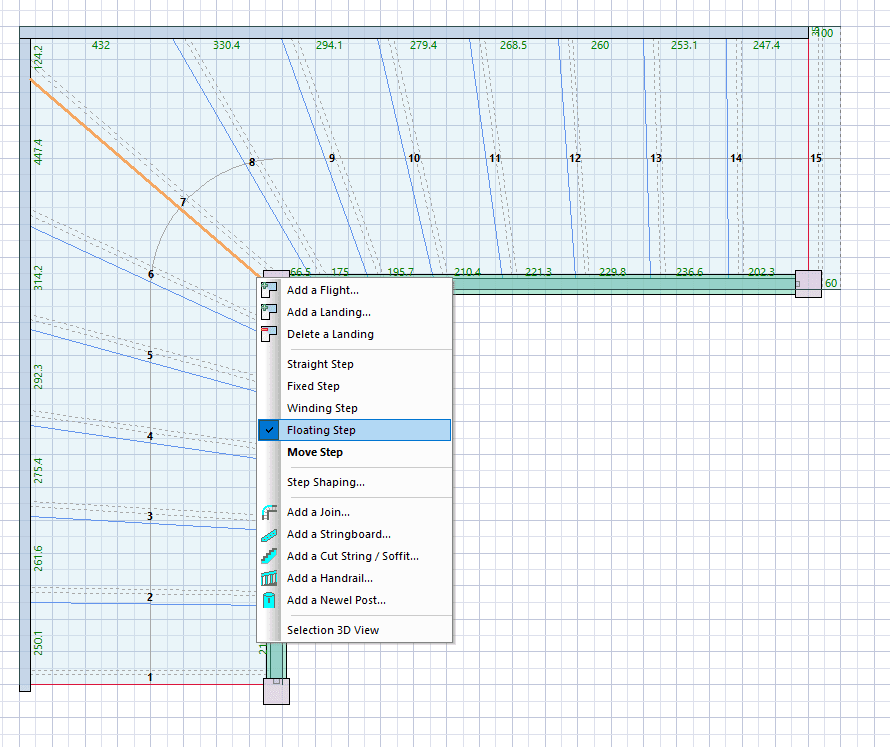Choose Move Step menu entry
The width and height of the screenshot is (890, 747).
[x=355, y=452]
